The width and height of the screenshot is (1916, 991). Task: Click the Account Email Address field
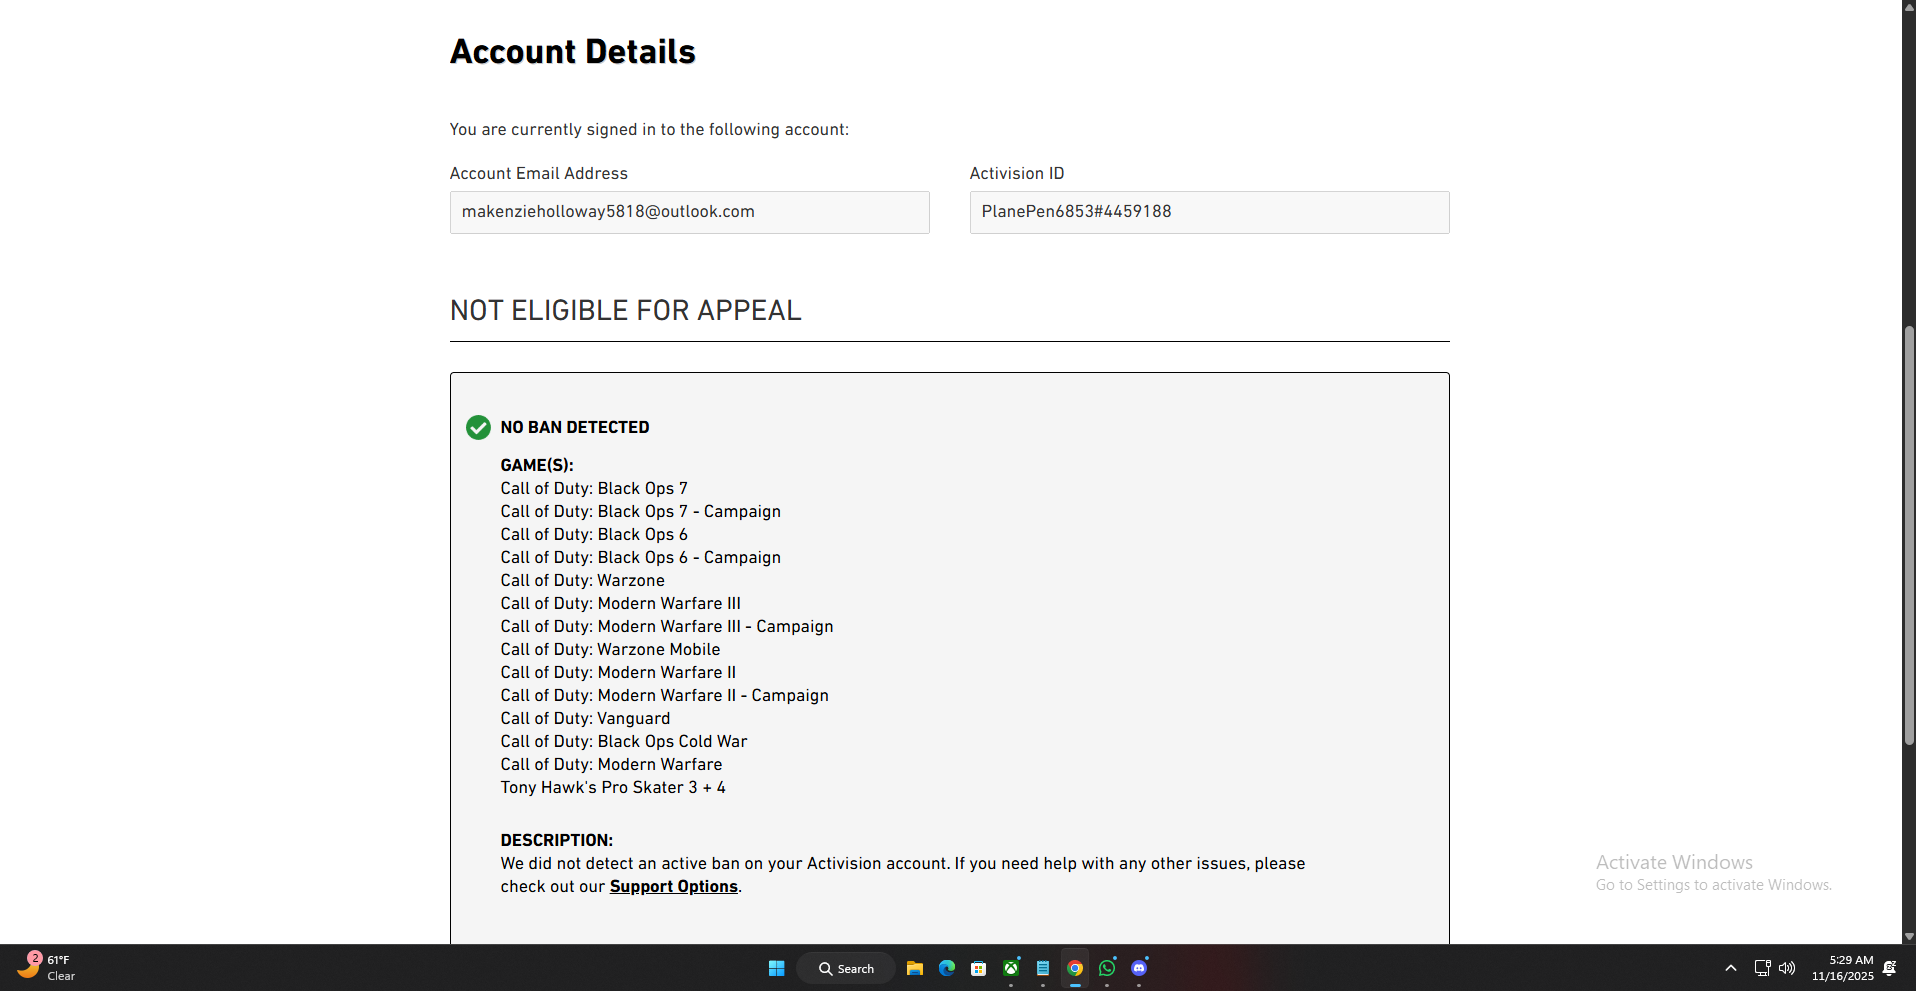690,212
